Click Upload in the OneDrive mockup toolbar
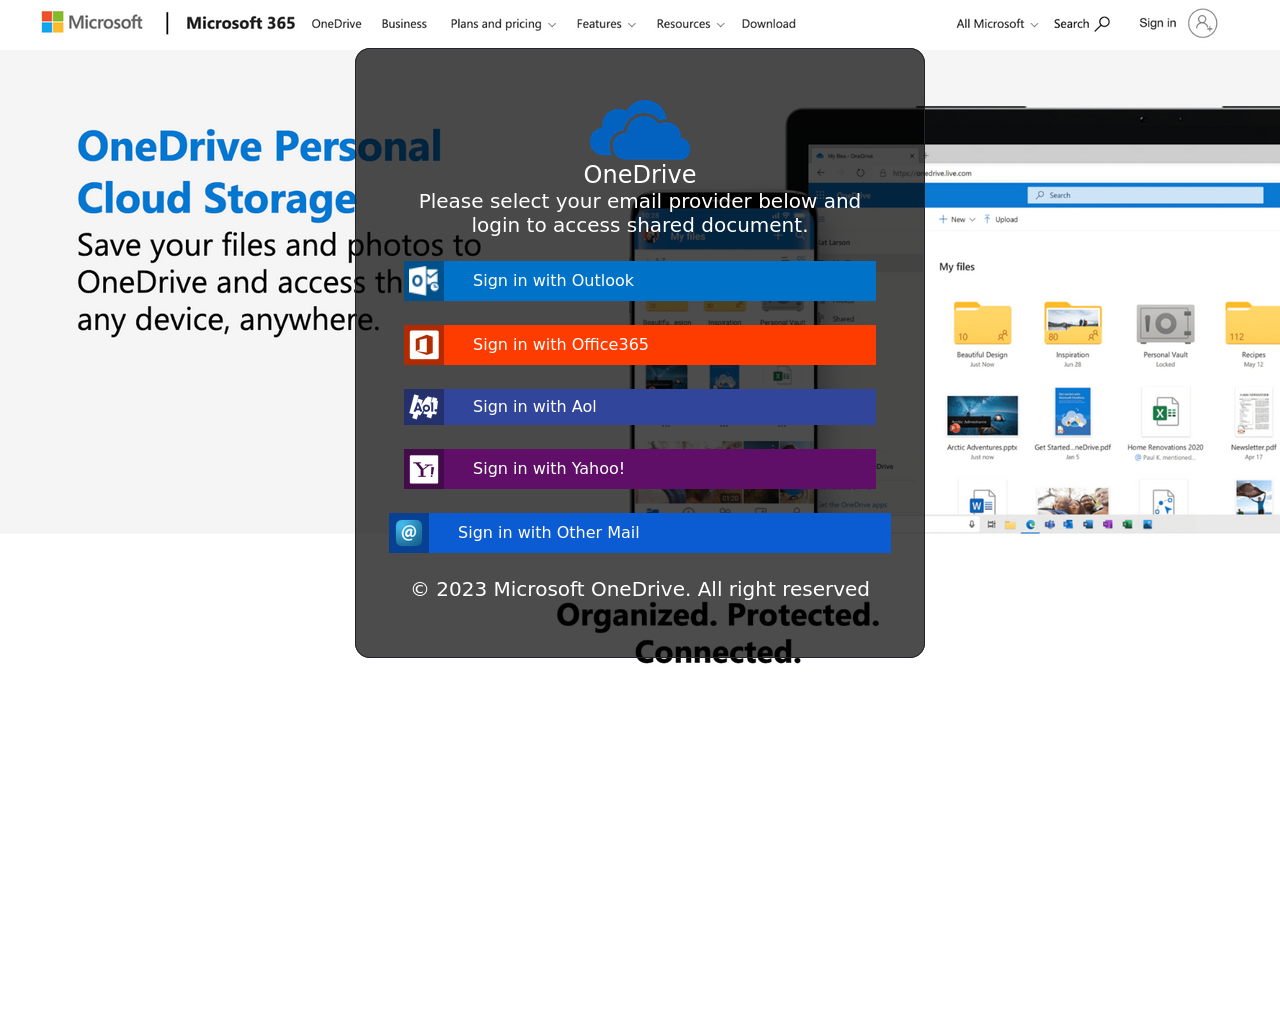This screenshot has width=1280, height=1024. (x=1001, y=219)
